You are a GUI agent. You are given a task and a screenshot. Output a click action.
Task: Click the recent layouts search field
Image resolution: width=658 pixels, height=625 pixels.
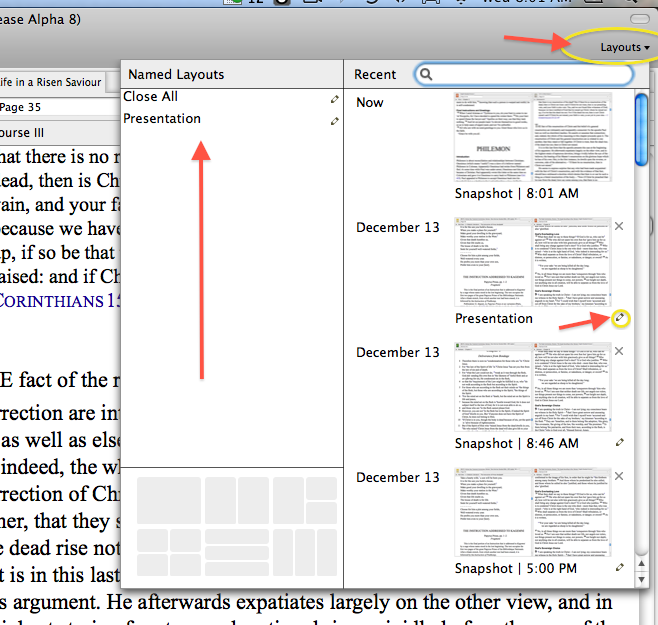point(523,74)
